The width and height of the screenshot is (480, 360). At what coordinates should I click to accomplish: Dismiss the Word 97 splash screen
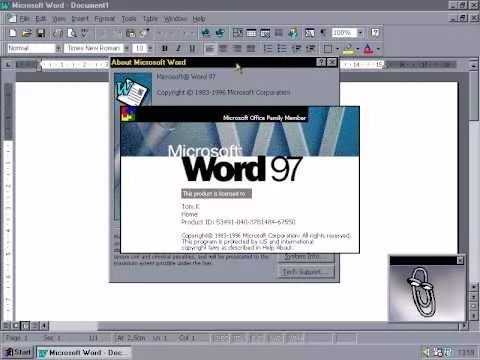click(240, 180)
